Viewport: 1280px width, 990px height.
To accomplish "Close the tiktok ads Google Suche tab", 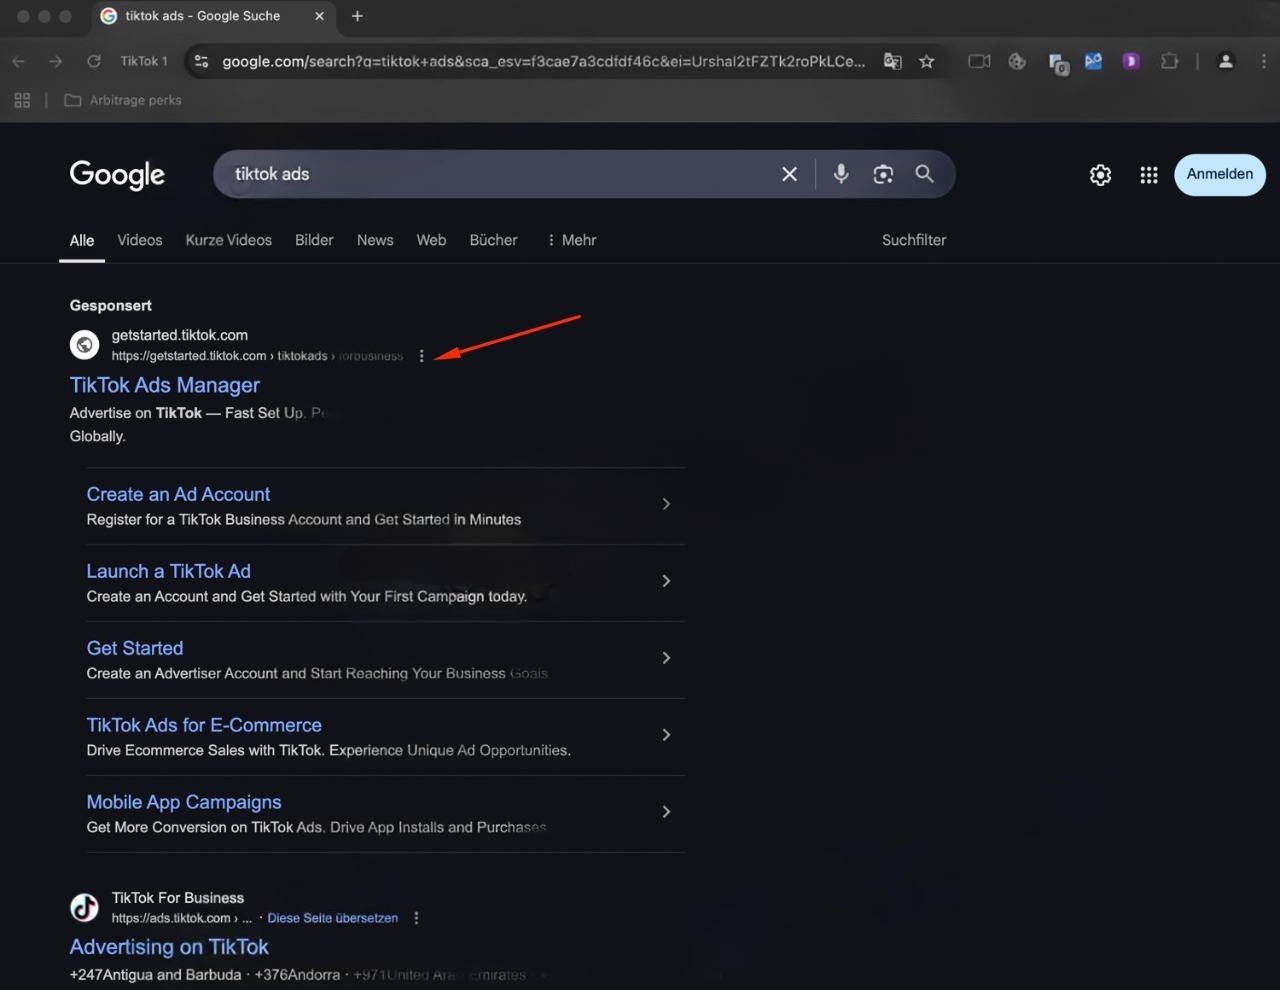I will click(x=319, y=16).
